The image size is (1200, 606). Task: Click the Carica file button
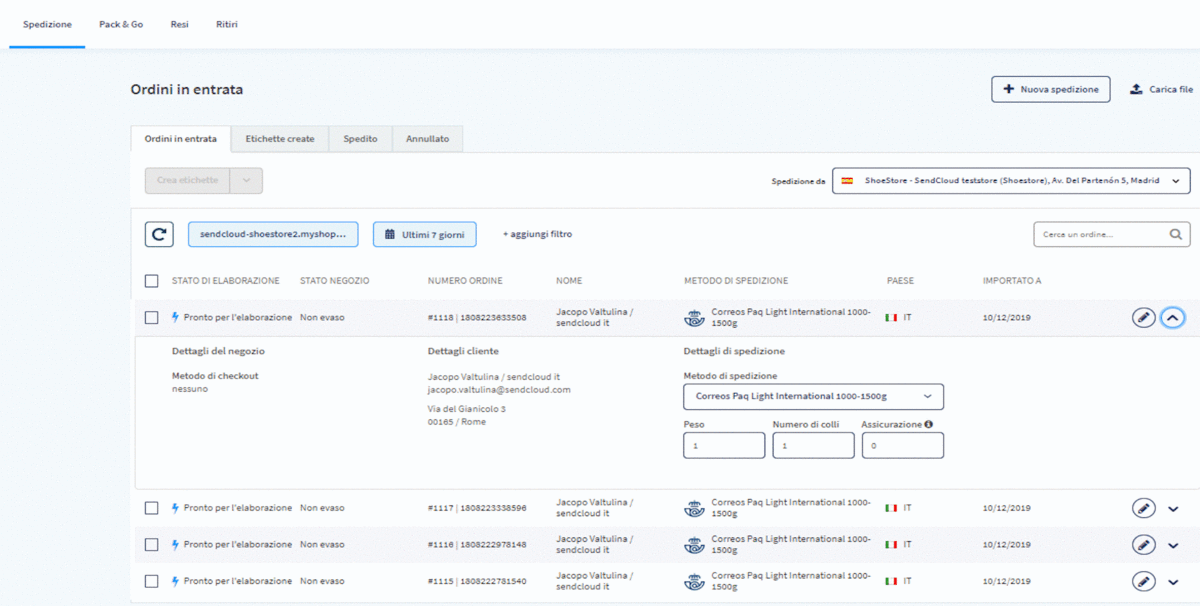point(1161,89)
